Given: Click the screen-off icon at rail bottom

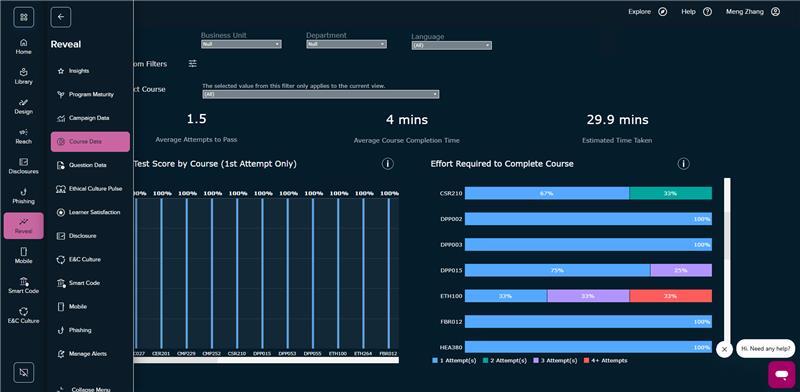Looking at the screenshot, I should tap(23, 373).
